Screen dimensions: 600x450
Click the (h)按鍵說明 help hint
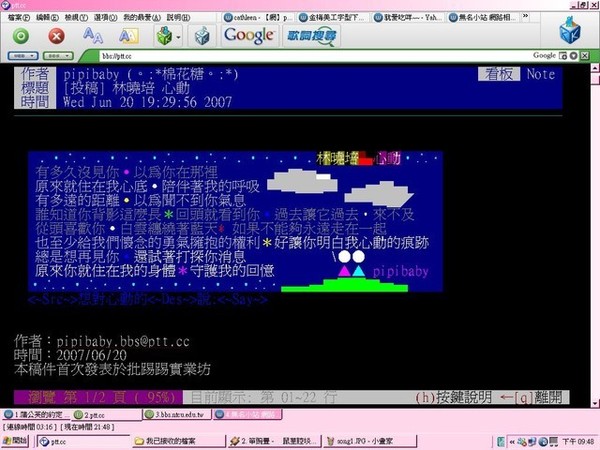click(x=453, y=398)
